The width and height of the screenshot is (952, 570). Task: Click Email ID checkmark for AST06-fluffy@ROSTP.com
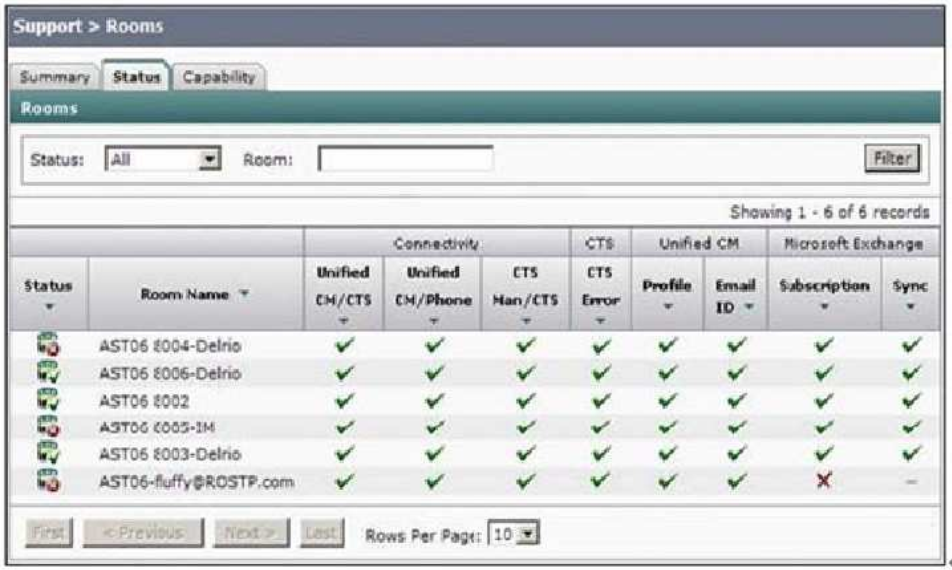[736, 481]
